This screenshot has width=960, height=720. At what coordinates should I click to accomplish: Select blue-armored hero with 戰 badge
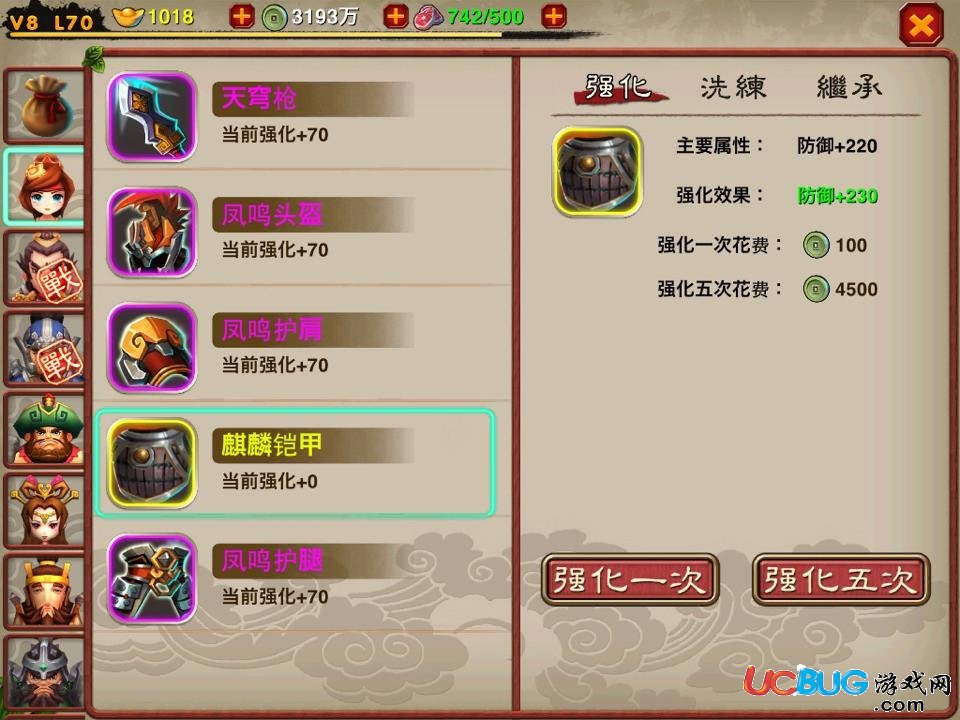click(44, 349)
